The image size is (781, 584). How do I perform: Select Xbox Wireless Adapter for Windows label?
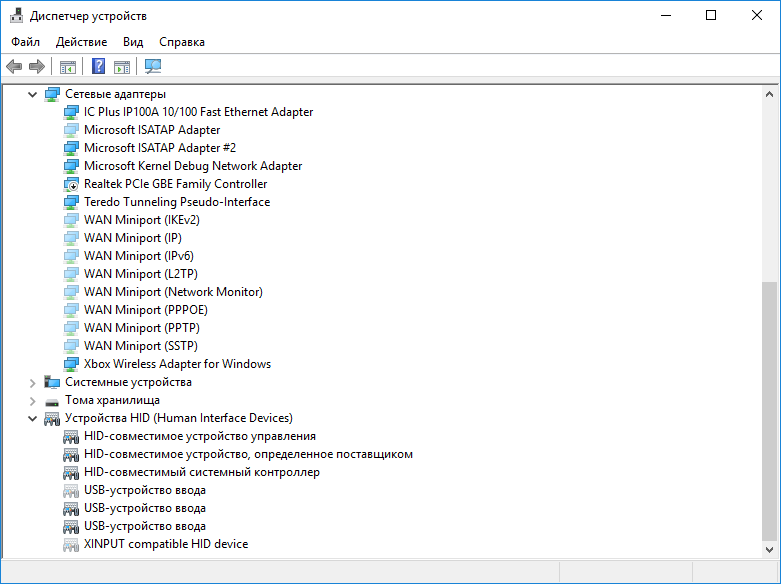click(x=177, y=364)
